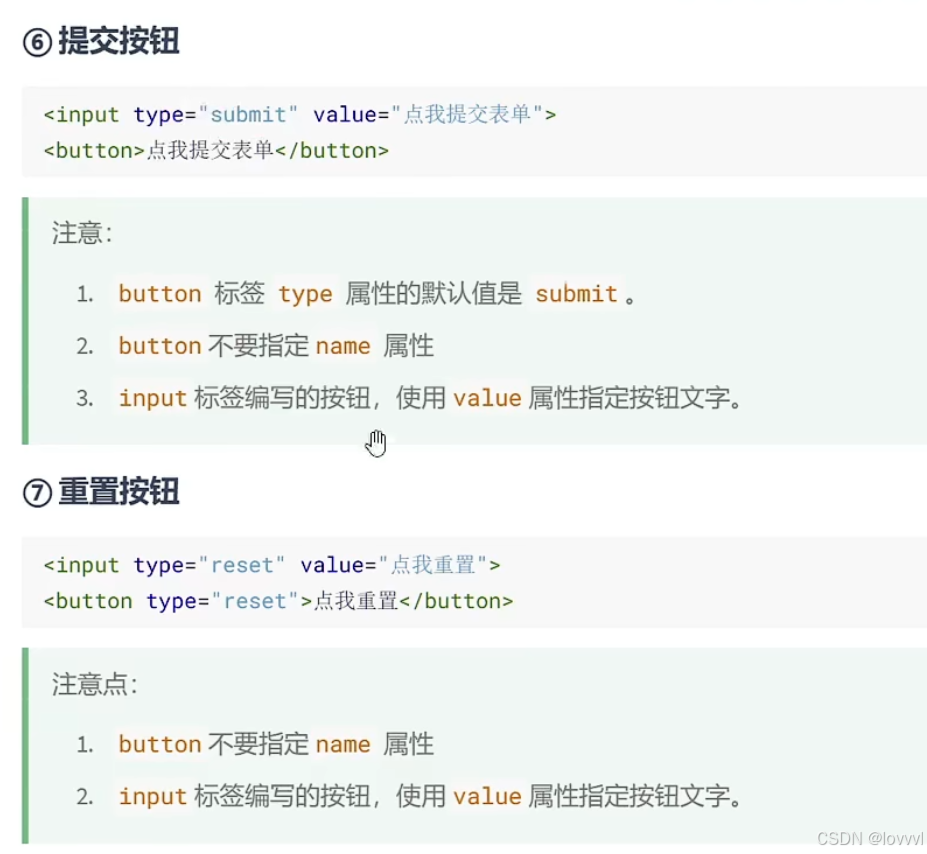Click the orange 'type' inline code word
The image size is (927, 854).
(305, 294)
